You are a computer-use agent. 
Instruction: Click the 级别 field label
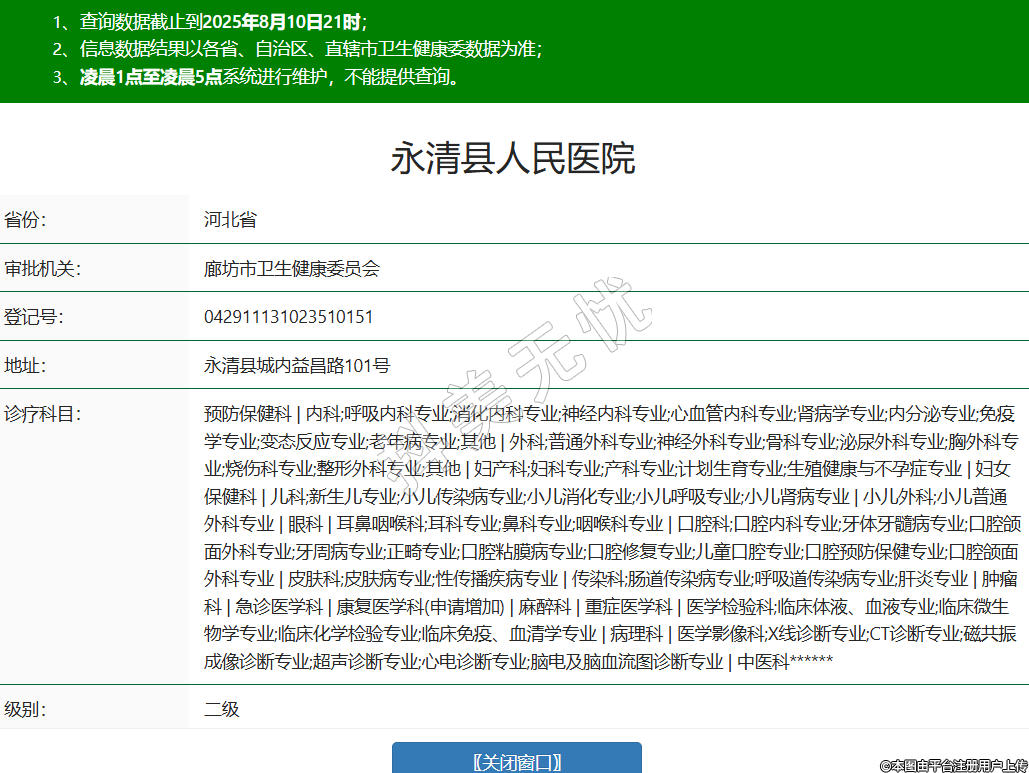pos(25,710)
